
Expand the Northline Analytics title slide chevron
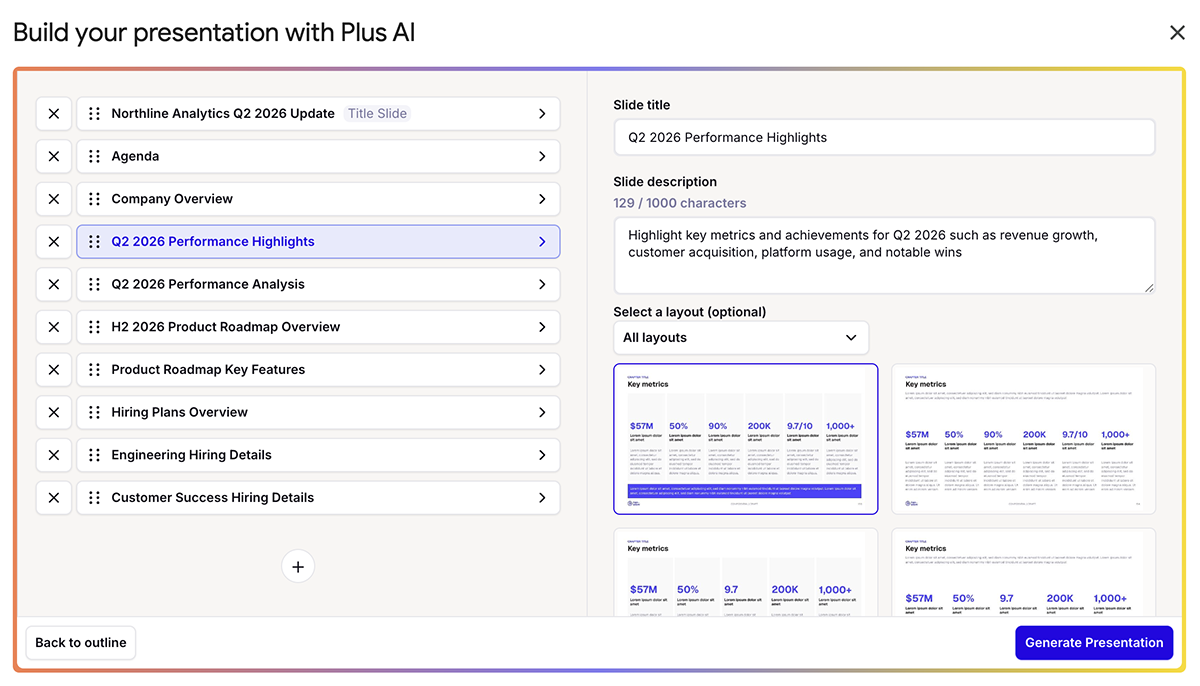(542, 114)
